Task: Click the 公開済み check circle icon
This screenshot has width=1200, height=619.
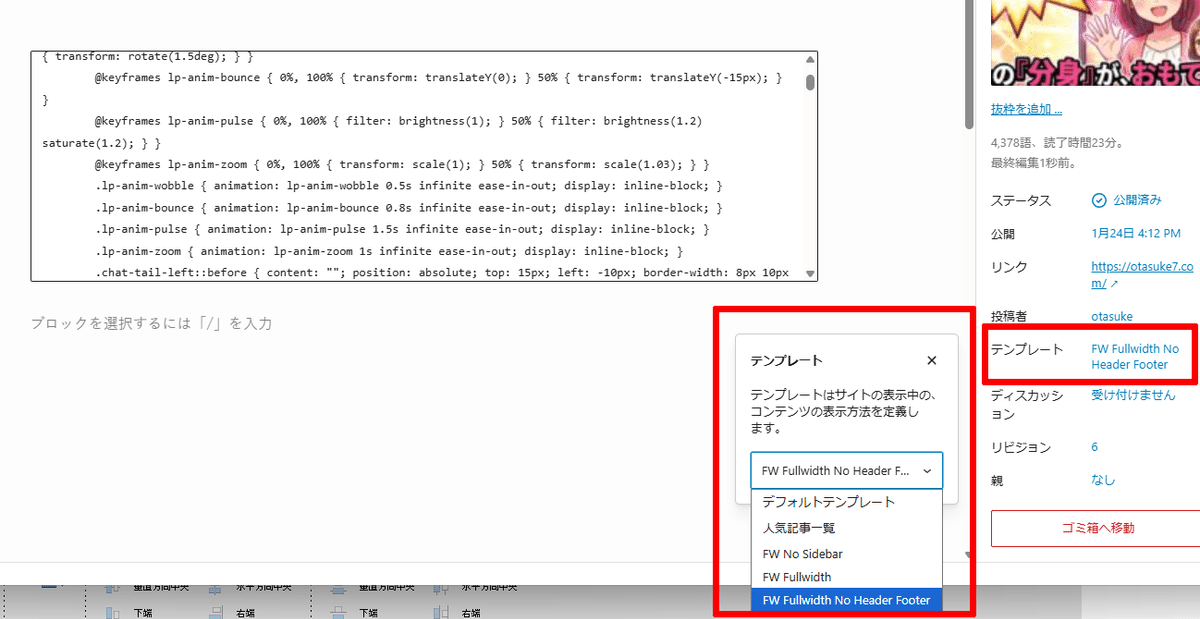Action: (1099, 200)
